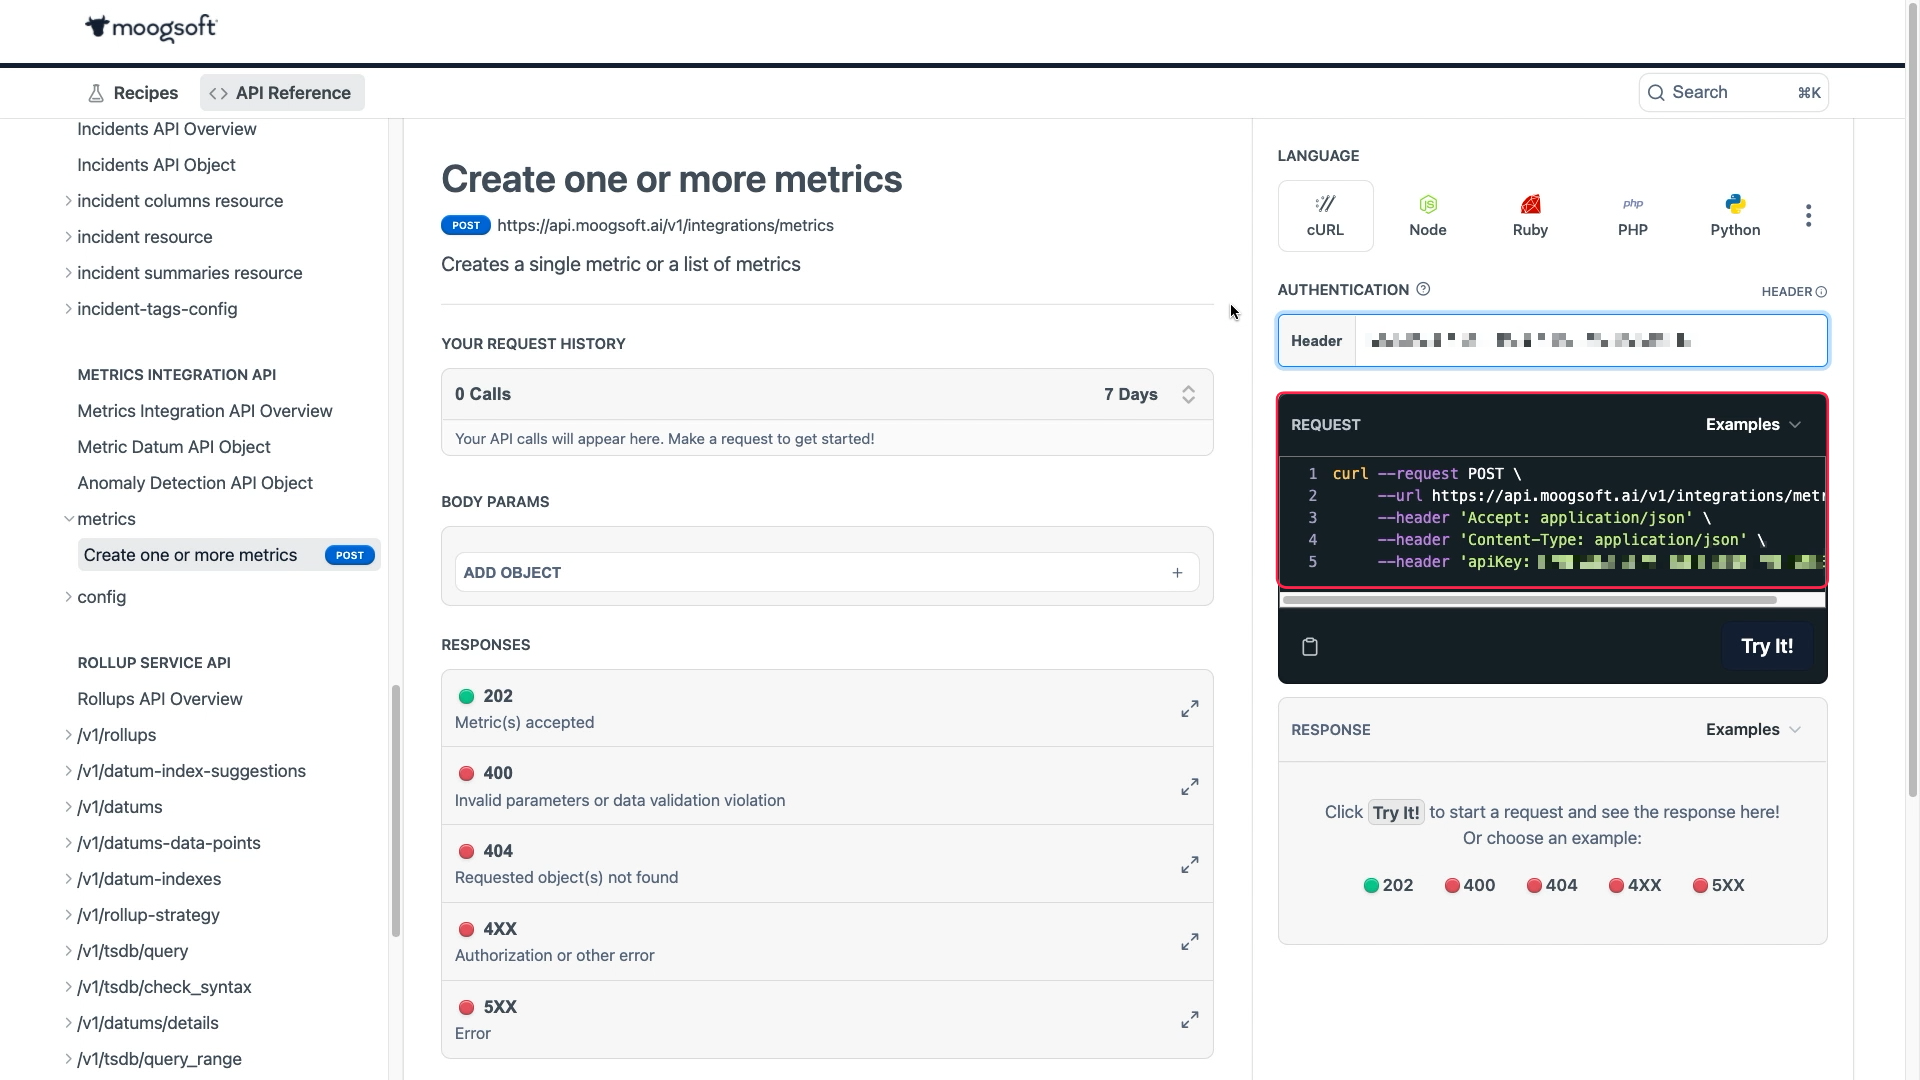Open more languages via three-dot menu

click(x=1808, y=216)
